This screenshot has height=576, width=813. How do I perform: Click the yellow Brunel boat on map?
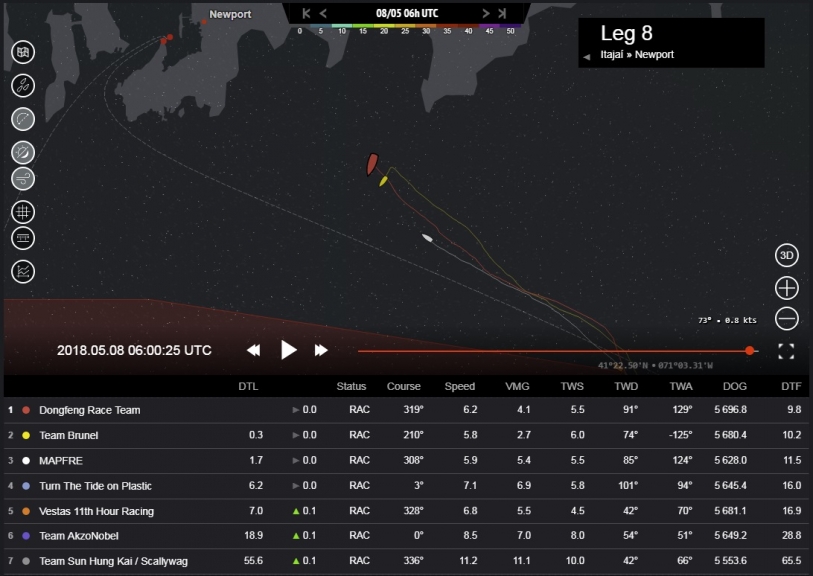tap(383, 181)
